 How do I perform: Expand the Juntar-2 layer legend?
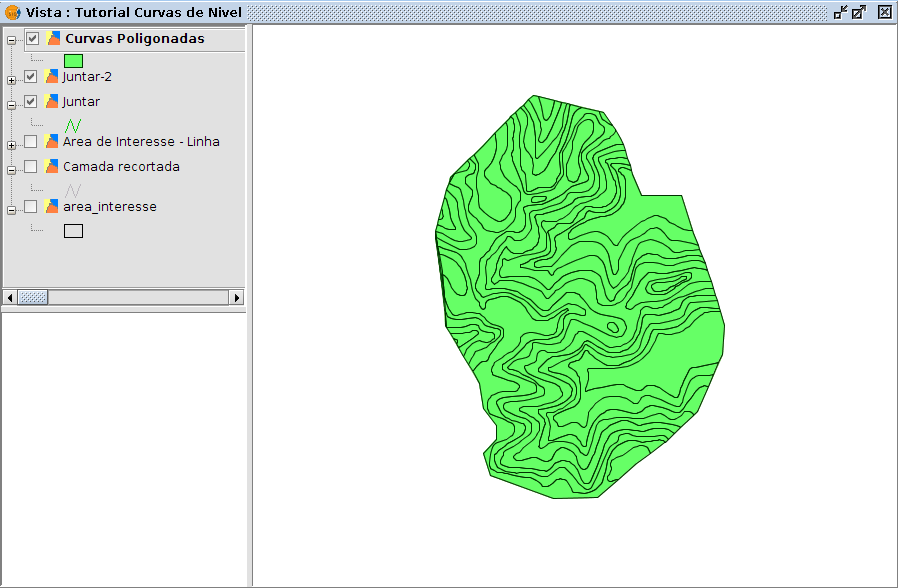click(x=11, y=80)
